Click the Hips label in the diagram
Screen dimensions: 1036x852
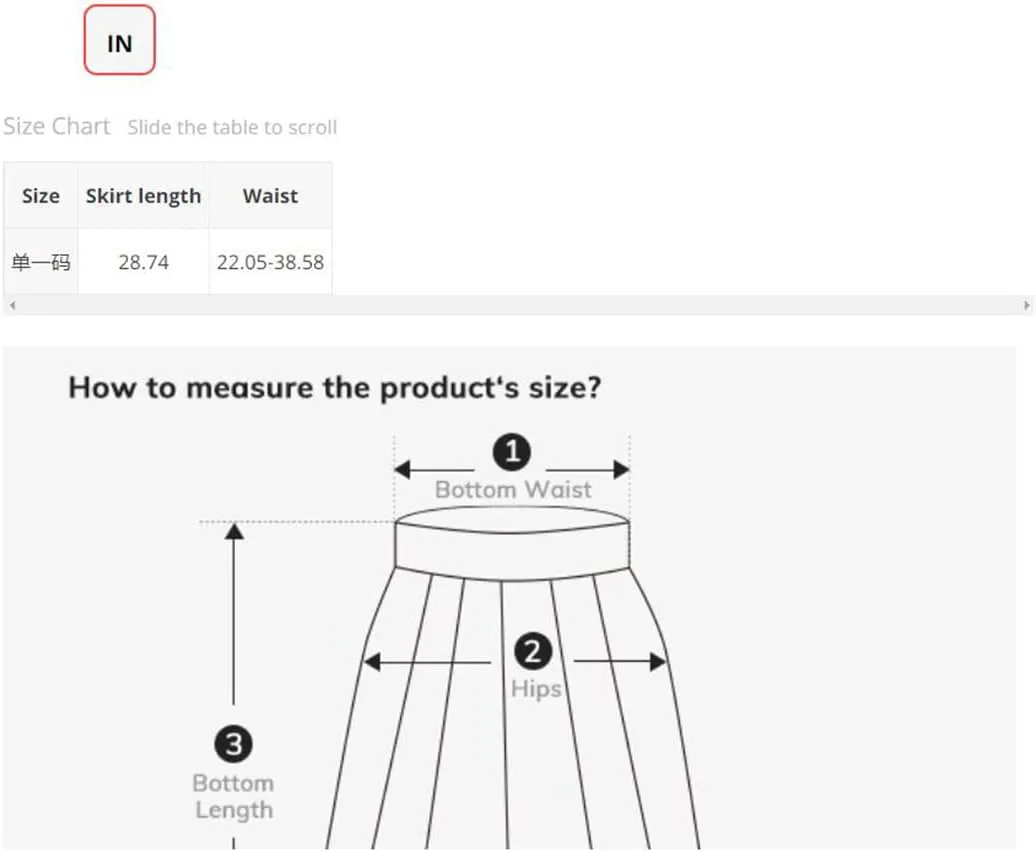[536, 688]
